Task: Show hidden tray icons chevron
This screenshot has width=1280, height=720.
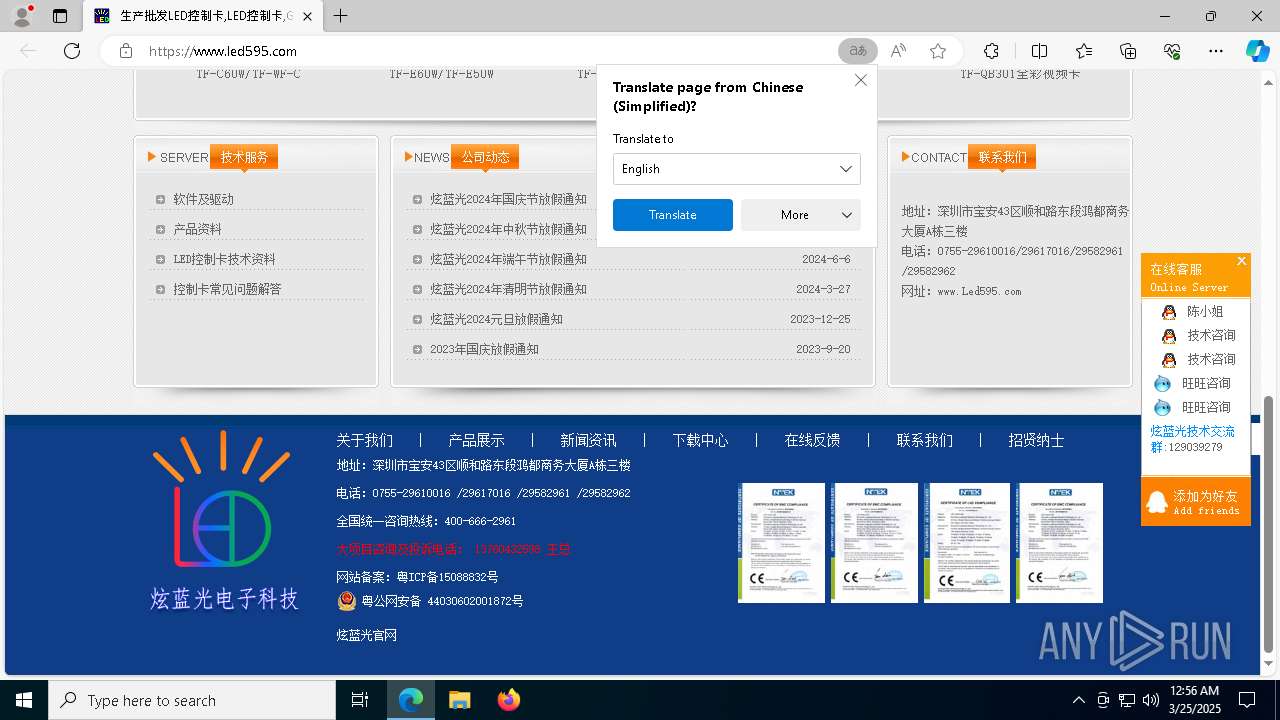Action: [x=1079, y=700]
